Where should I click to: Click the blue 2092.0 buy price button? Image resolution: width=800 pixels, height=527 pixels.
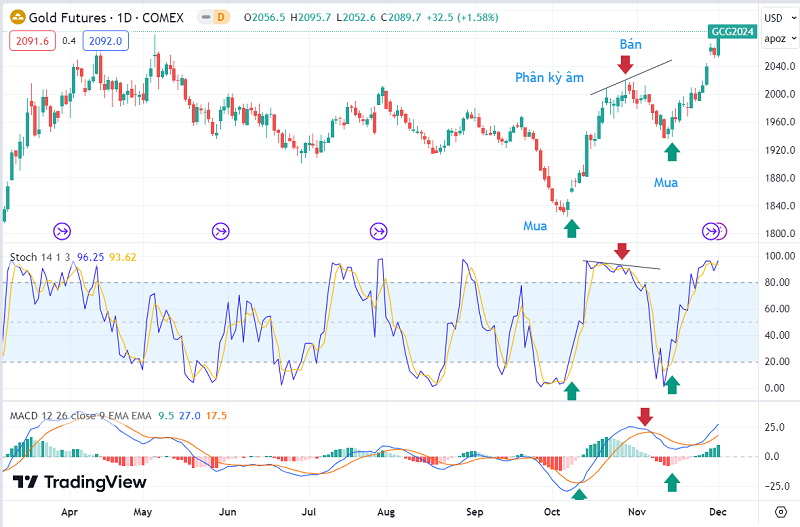105,41
